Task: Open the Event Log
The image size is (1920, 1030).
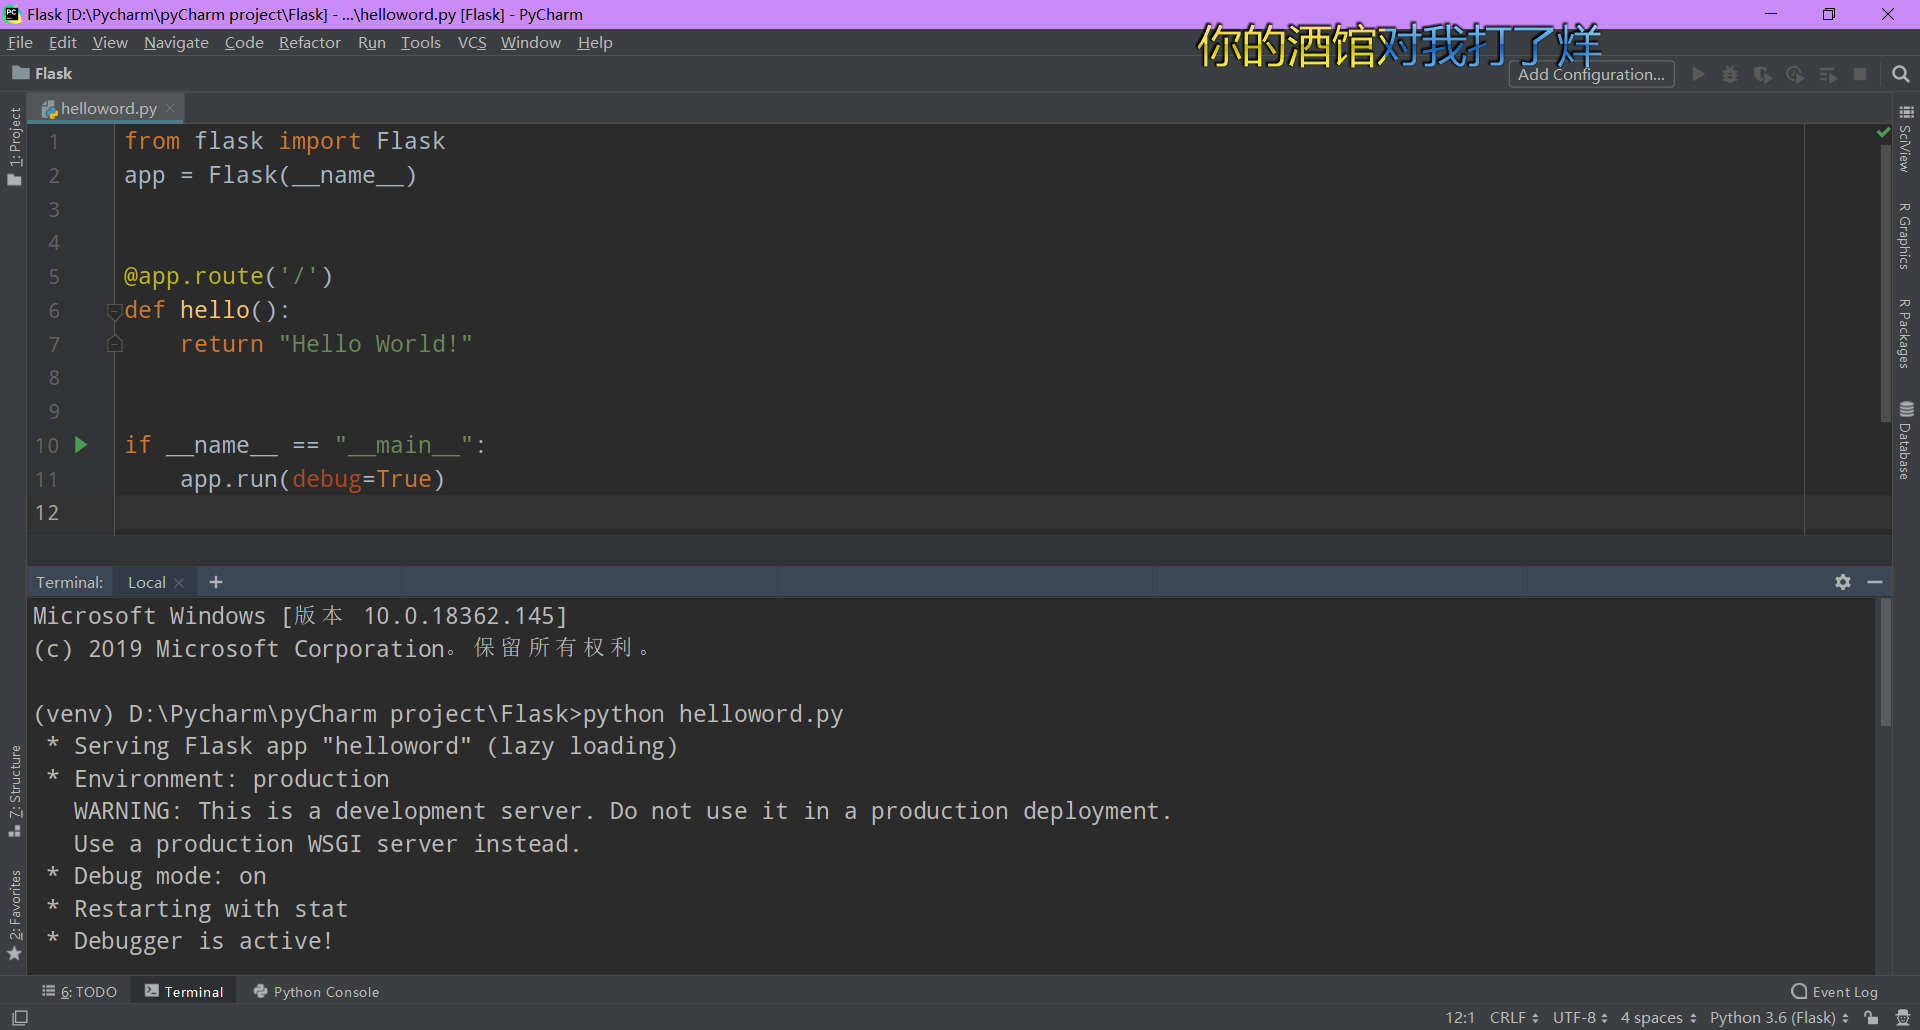Action: point(1835,992)
